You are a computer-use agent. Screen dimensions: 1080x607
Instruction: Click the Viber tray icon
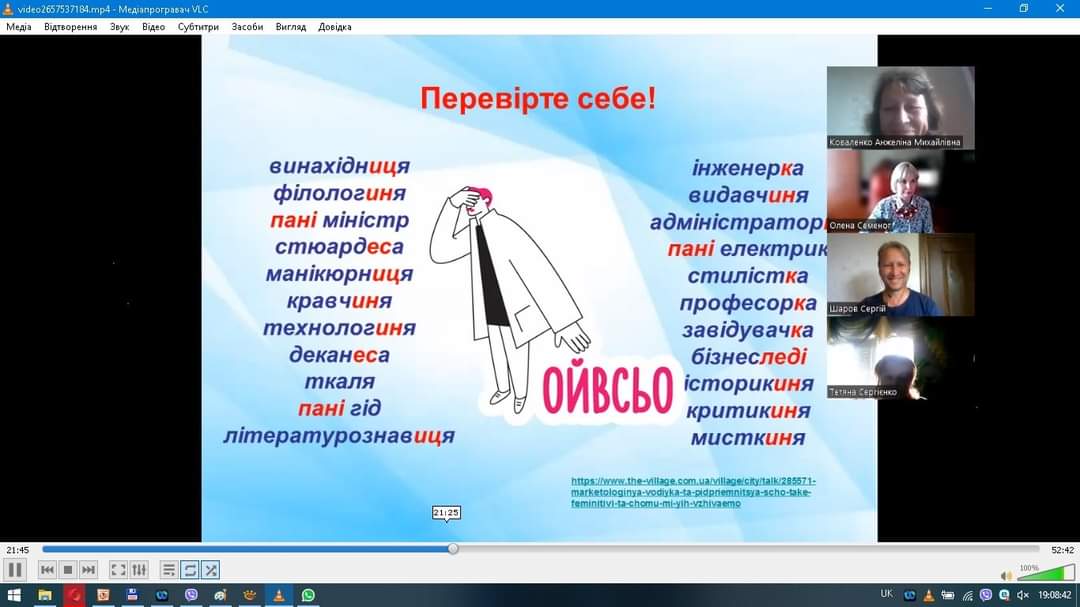click(986, 595)
